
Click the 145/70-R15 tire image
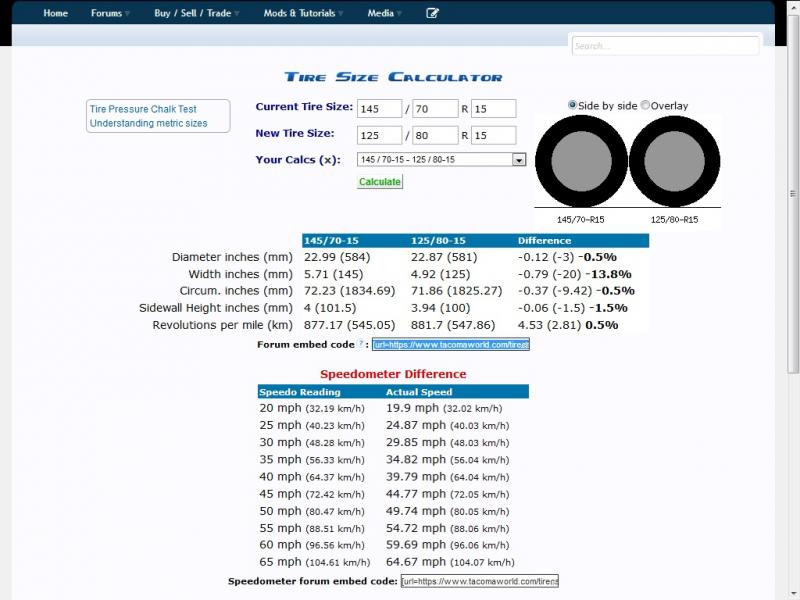pos(581,161)
